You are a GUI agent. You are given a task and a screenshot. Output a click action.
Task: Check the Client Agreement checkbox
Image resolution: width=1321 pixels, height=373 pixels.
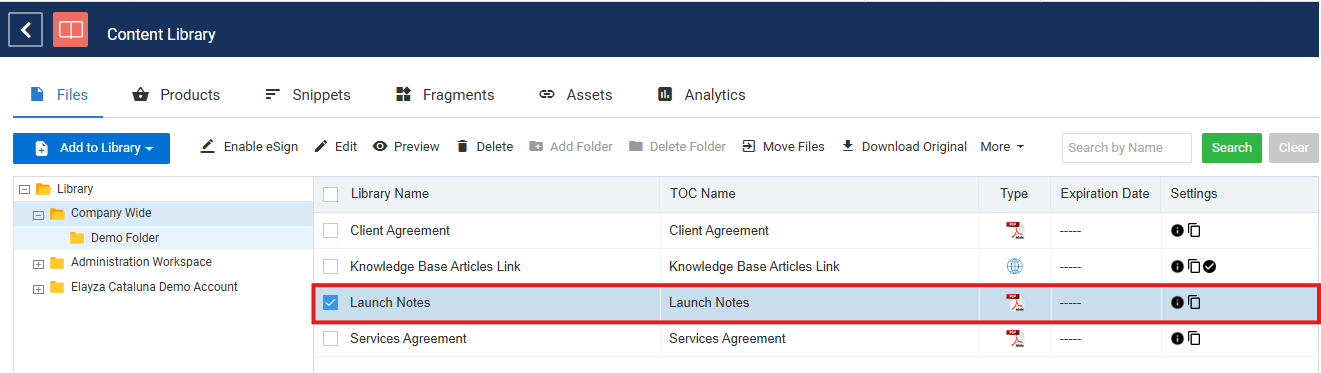[331, 231]
